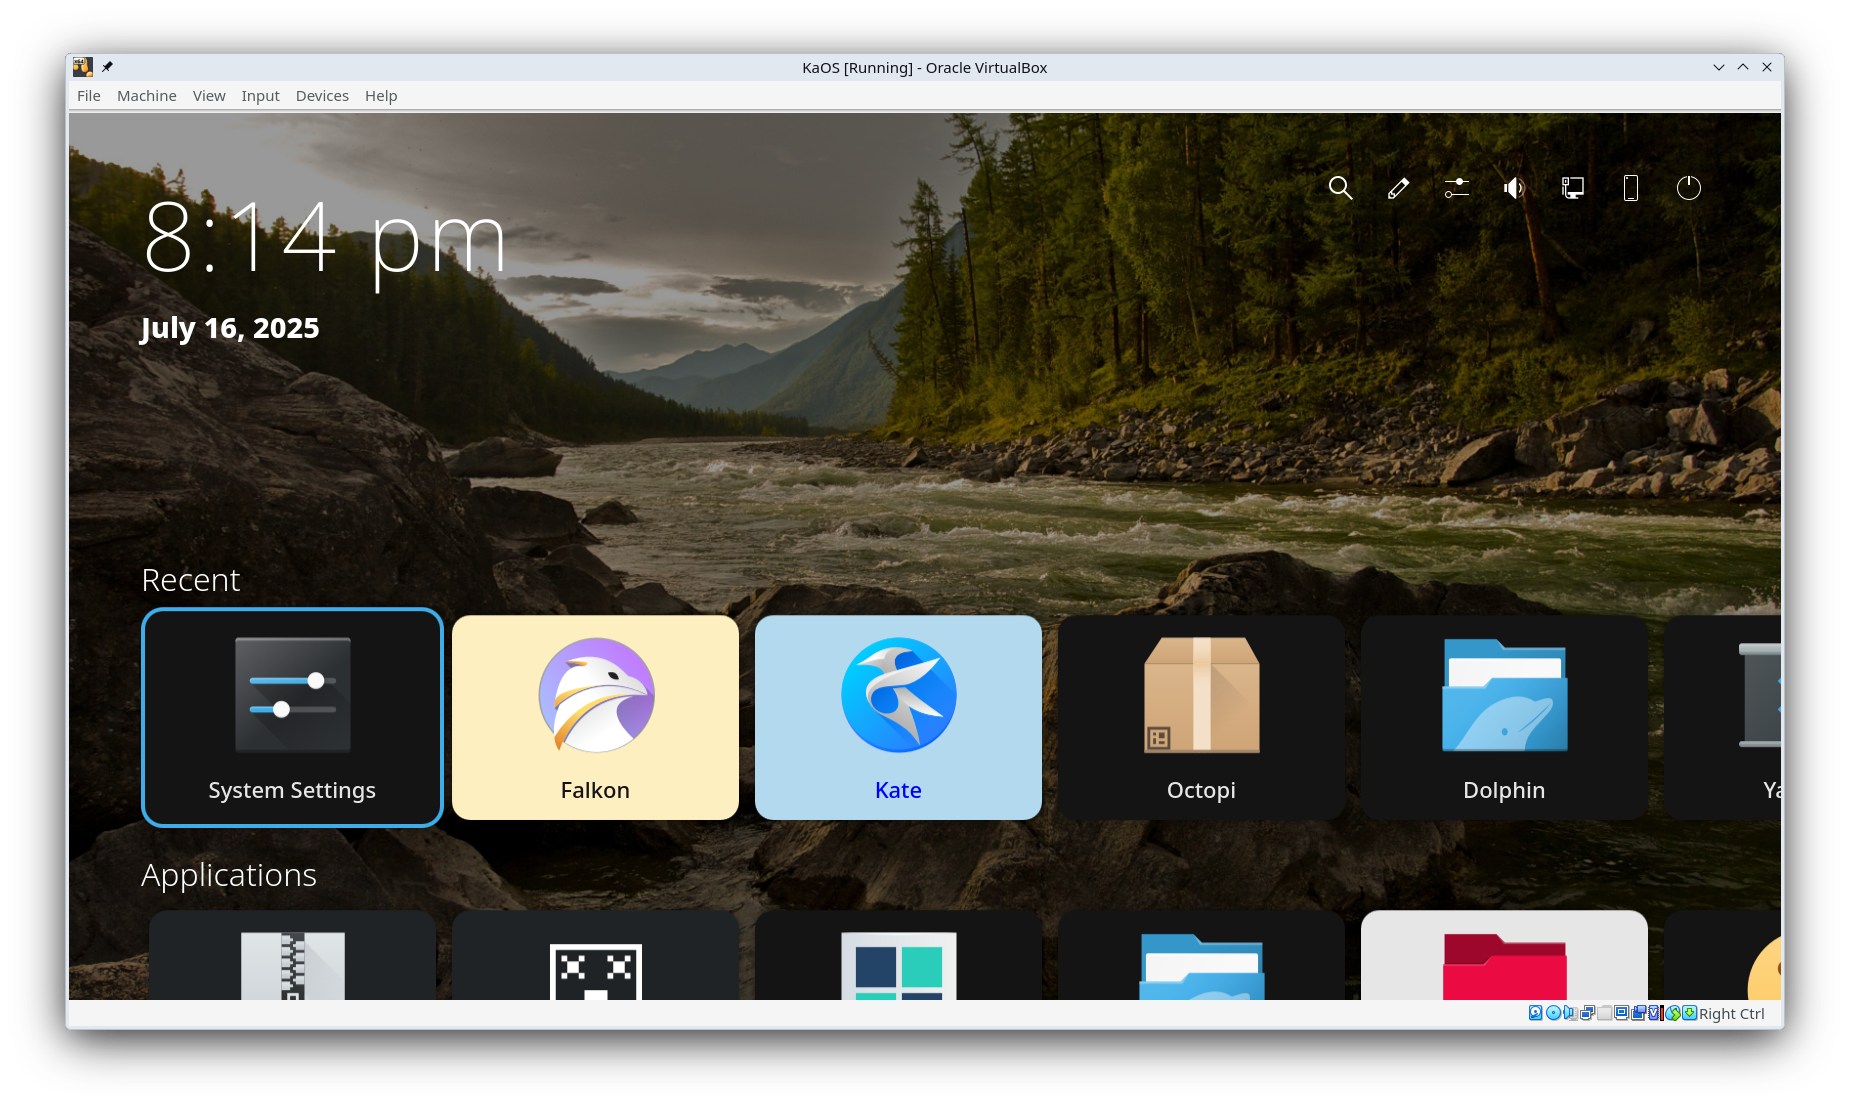Click the greyed-out shared folders status icon

pos(1604,1013)
